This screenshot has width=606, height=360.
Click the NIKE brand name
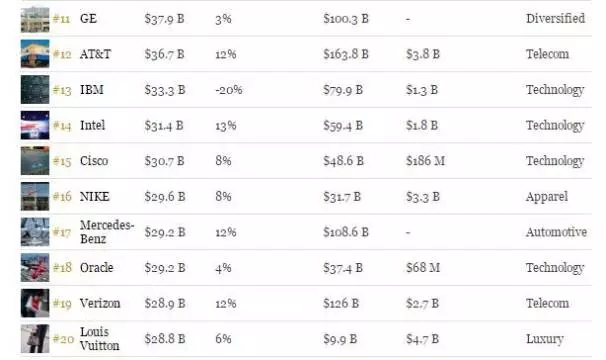click(x=95, y=196)
